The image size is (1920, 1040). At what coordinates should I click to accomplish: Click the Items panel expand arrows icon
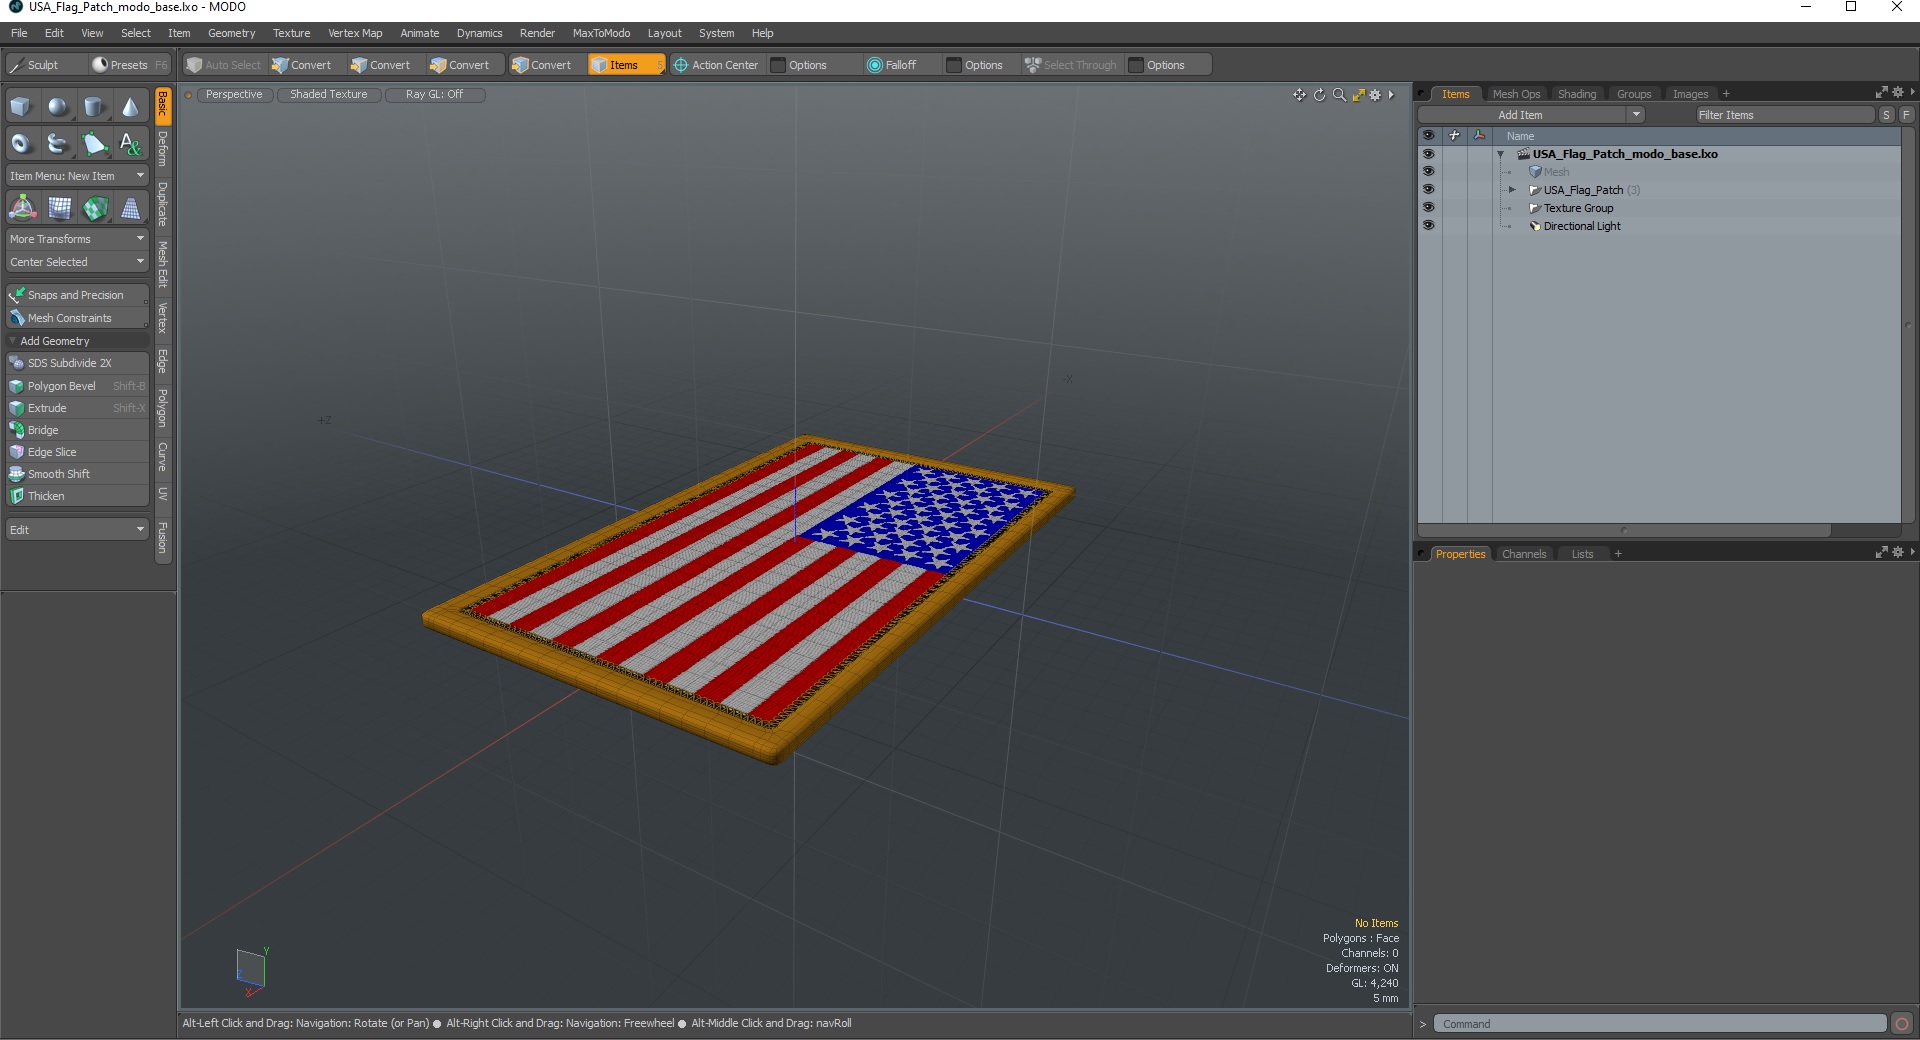click(1881, 92)
